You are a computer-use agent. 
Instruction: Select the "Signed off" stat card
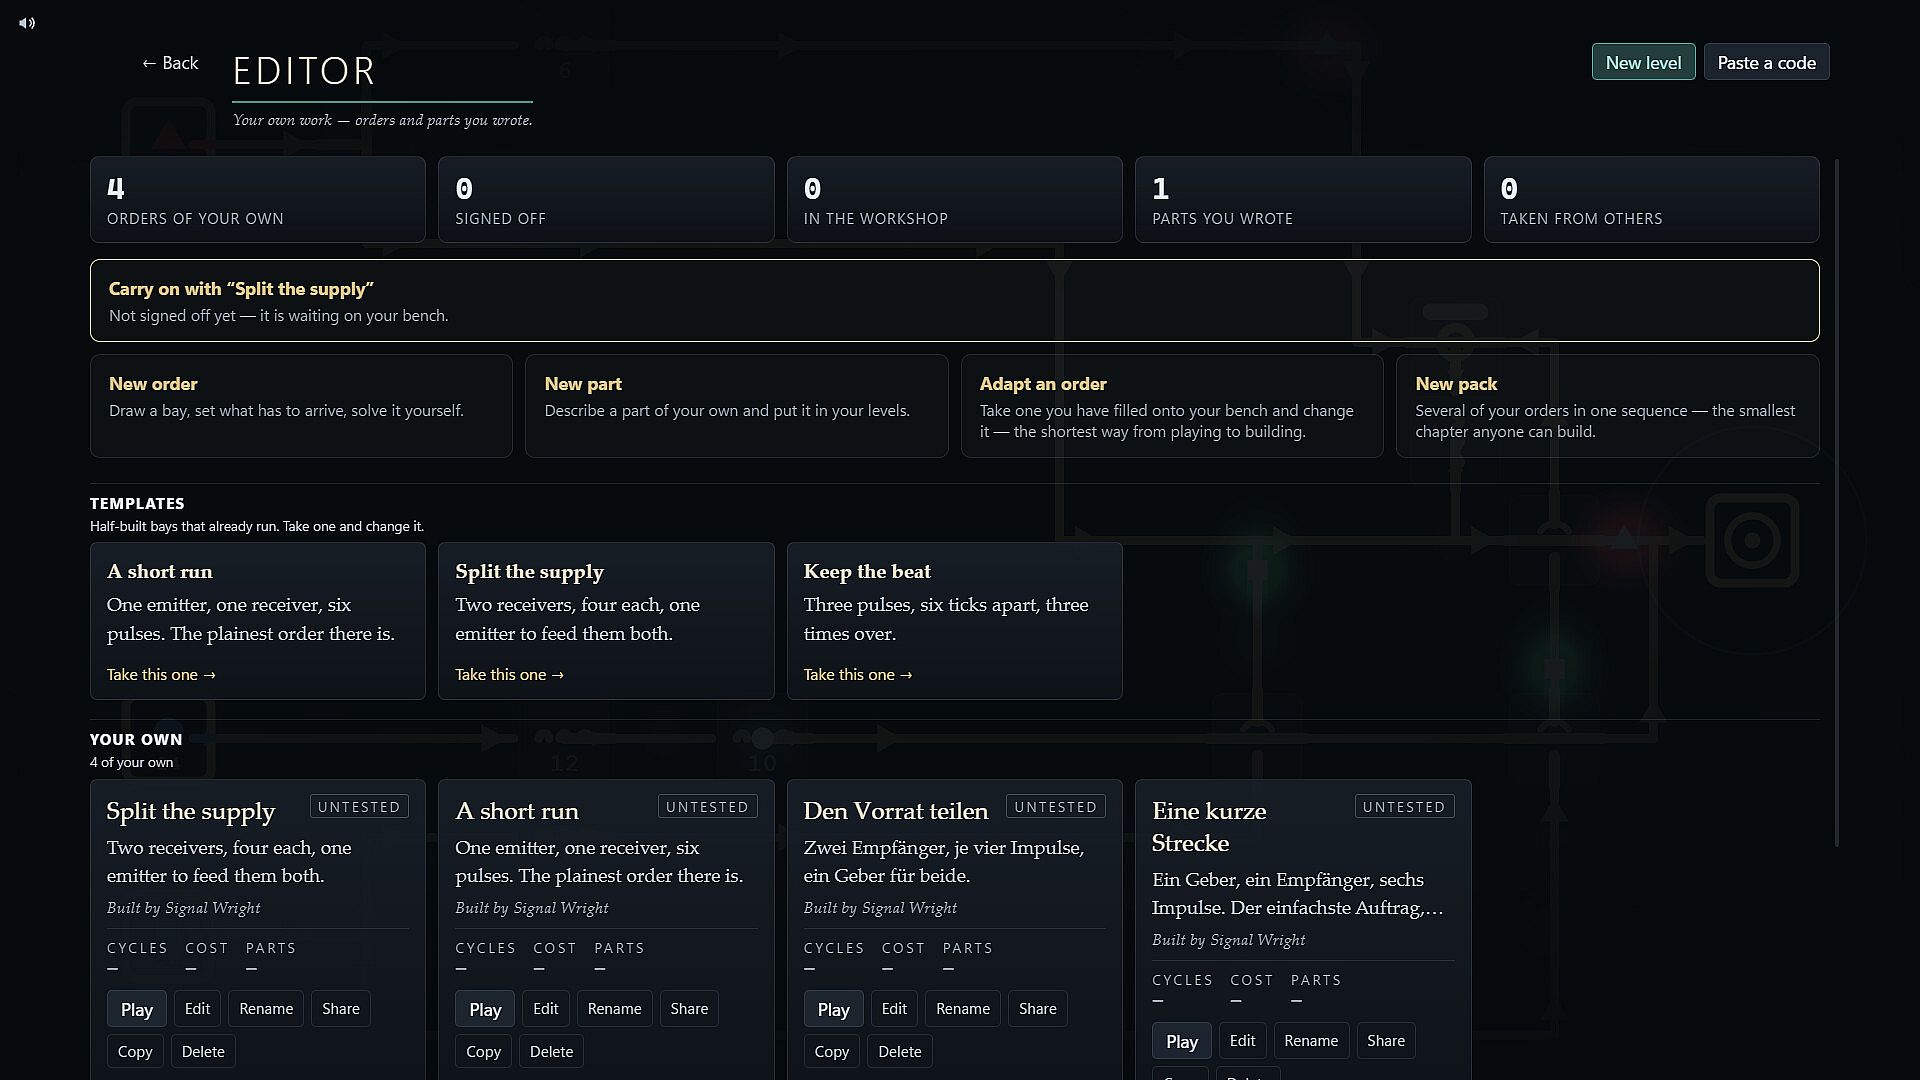tap(606, 199)
